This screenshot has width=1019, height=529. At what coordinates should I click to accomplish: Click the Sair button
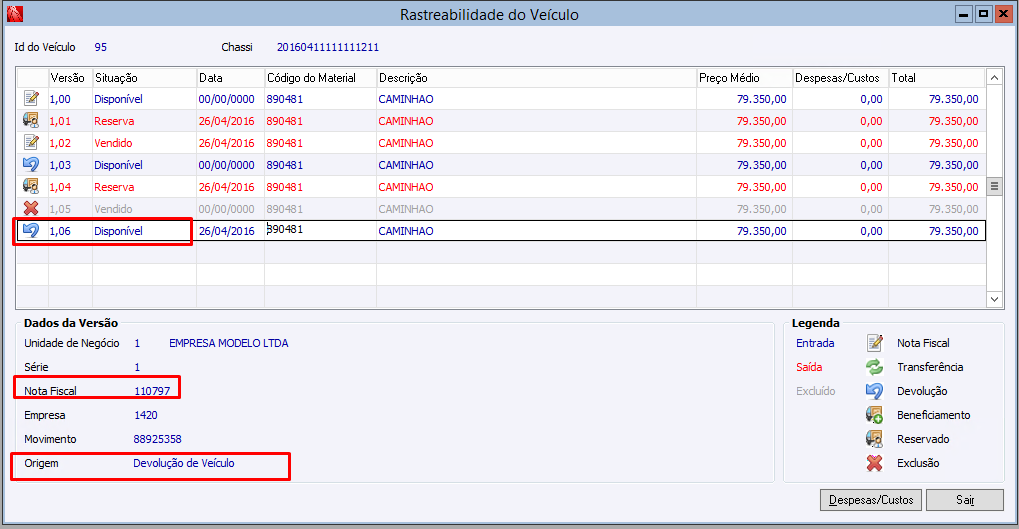coord(965,500)
